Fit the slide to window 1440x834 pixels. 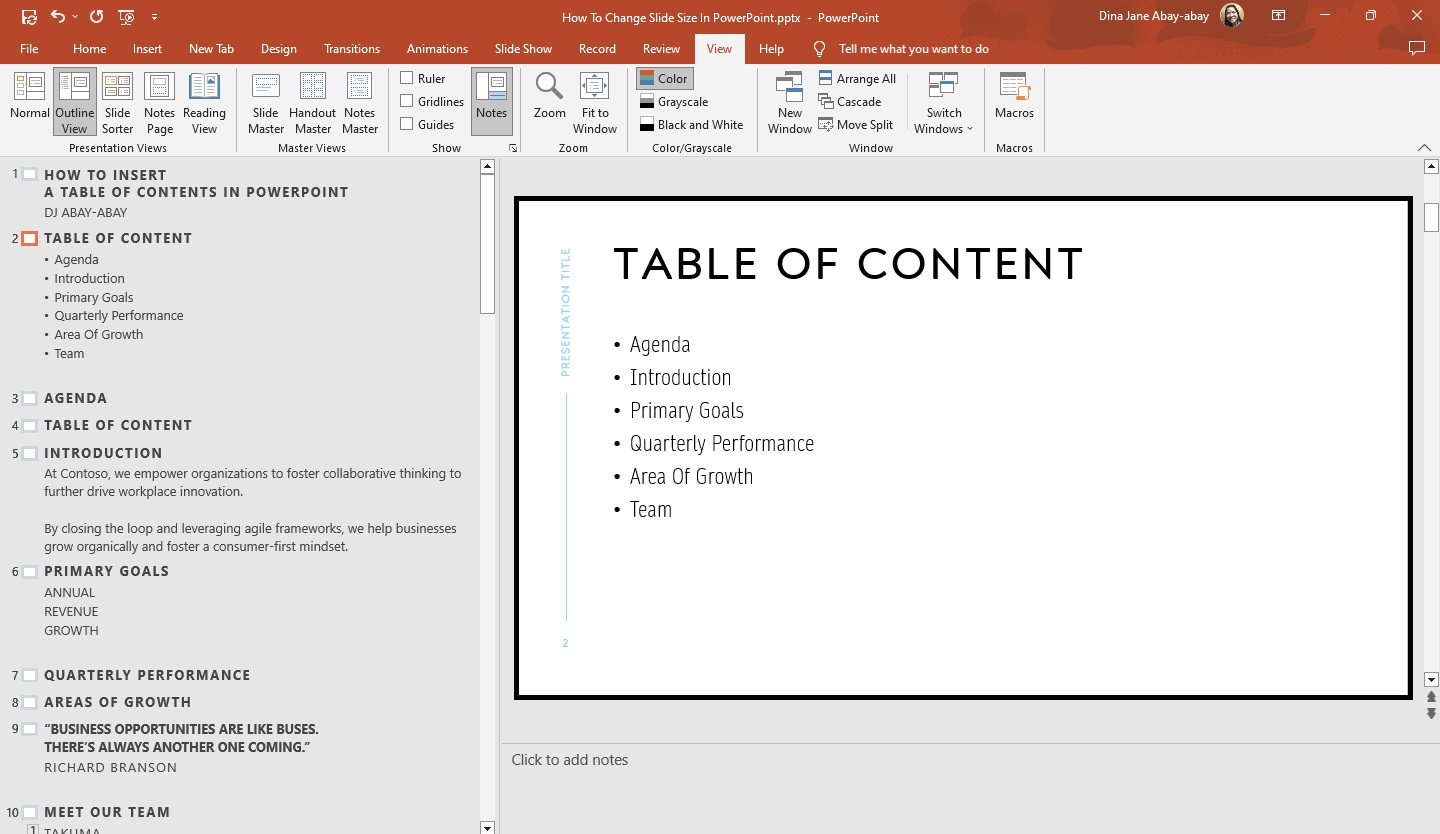[595, 100]
